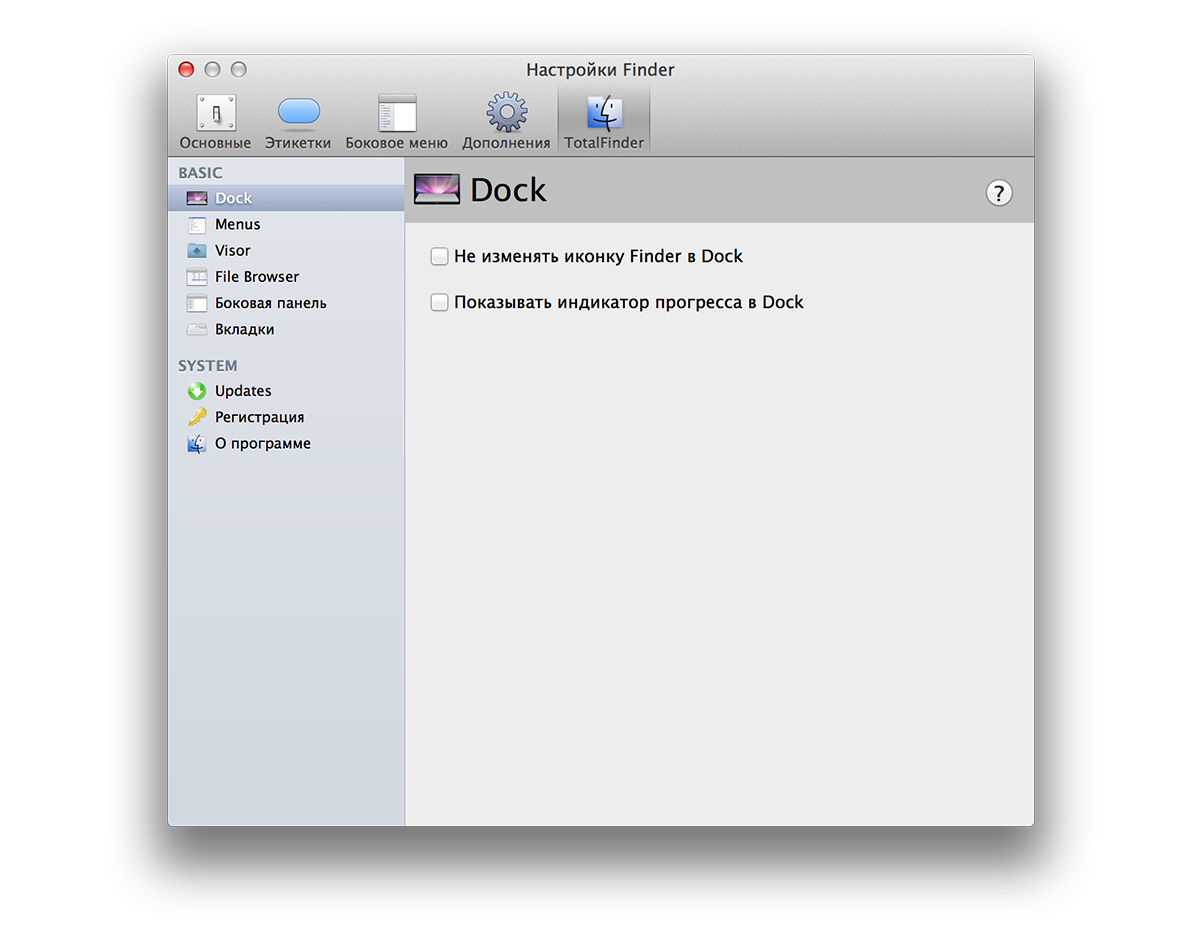
Task: Enable Не изменять иконку Finder в Dock
Action: (x=439, y=257)
